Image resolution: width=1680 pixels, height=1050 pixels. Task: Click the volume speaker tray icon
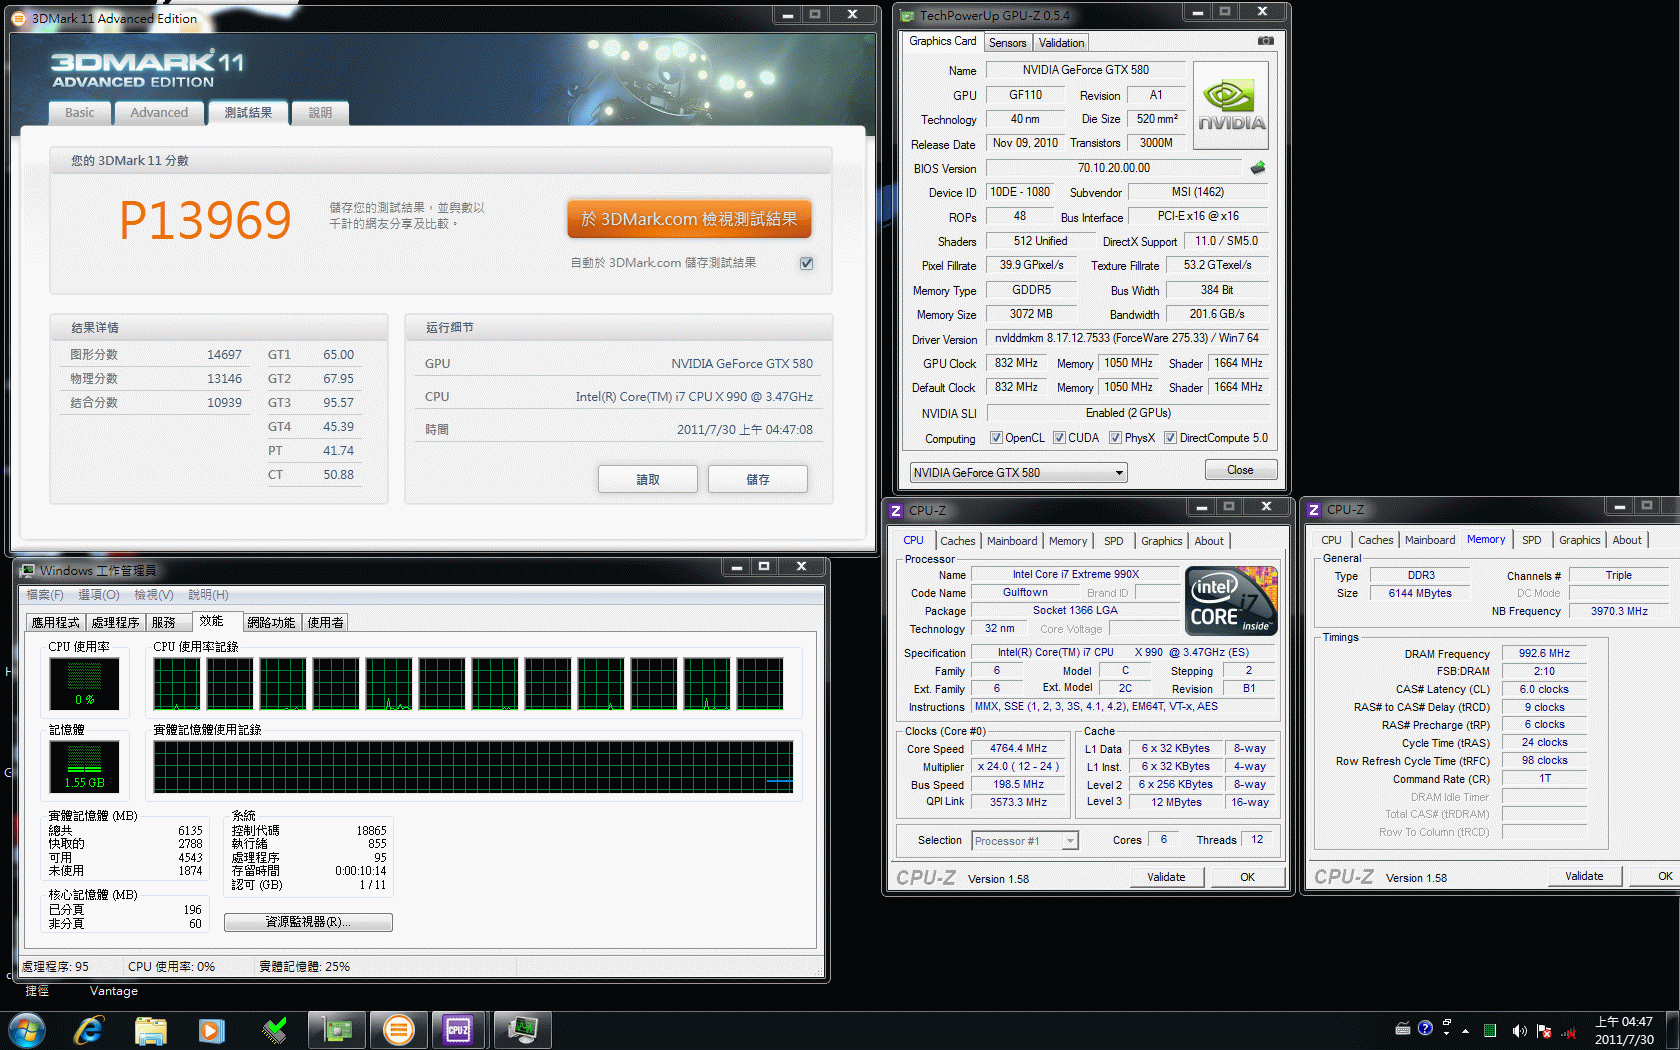point(1519,1030)
